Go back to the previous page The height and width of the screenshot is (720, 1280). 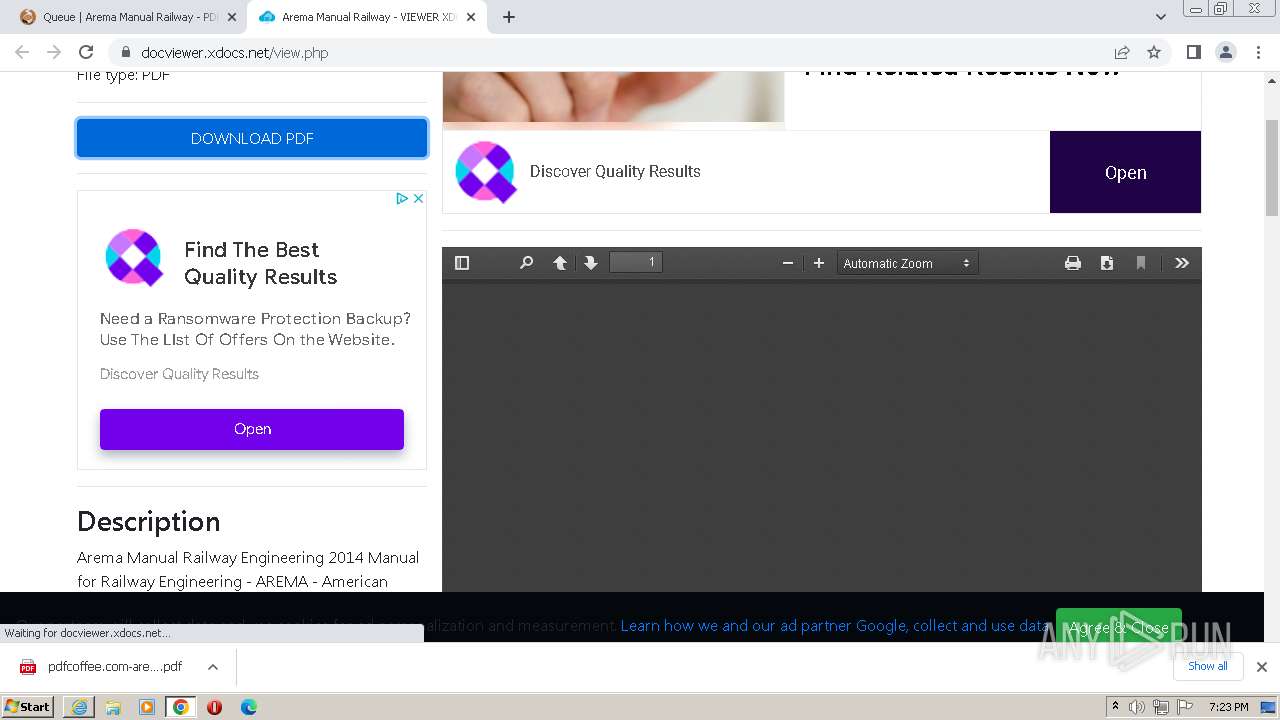coord(22,52)
